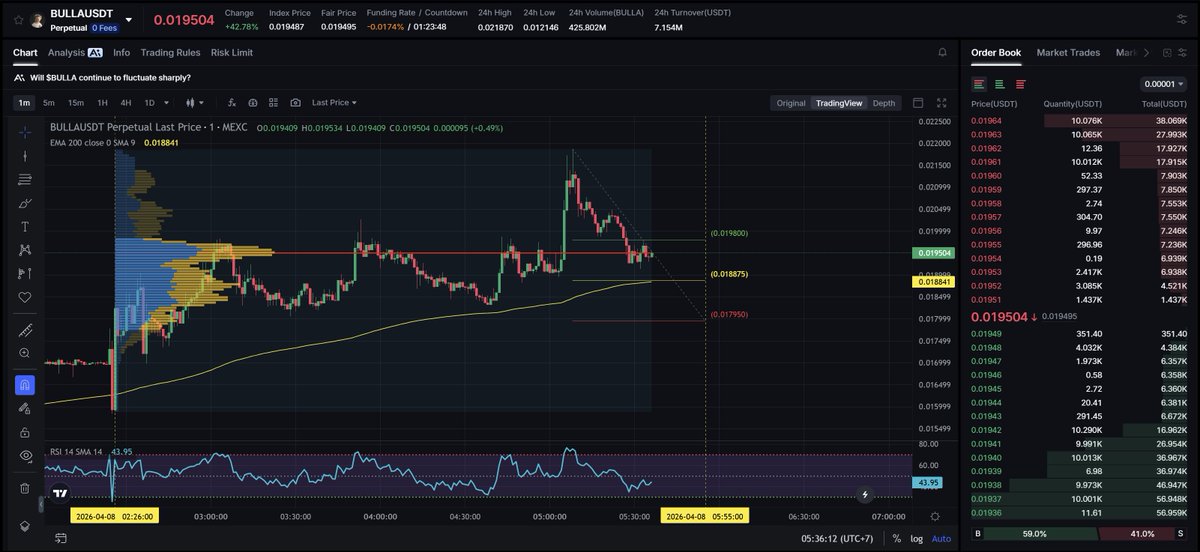Open the go-to-date calendar icon
Screen dimensions: 1200x552
(62, 538)
